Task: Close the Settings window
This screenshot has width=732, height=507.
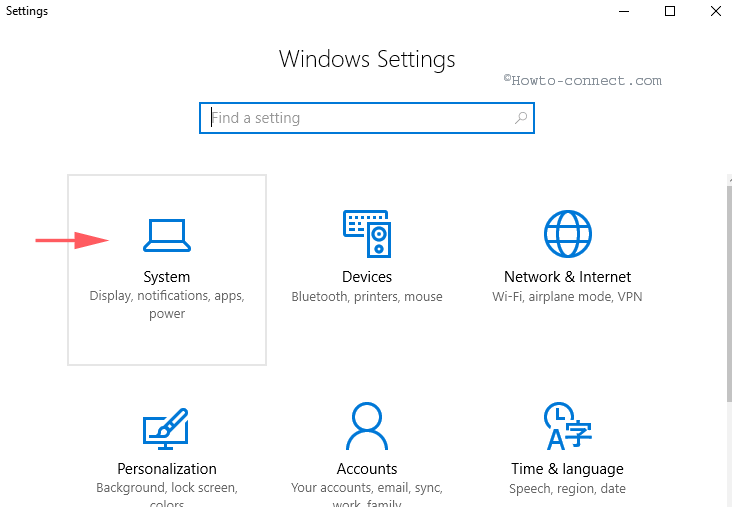Action: (x=716, y=11)
